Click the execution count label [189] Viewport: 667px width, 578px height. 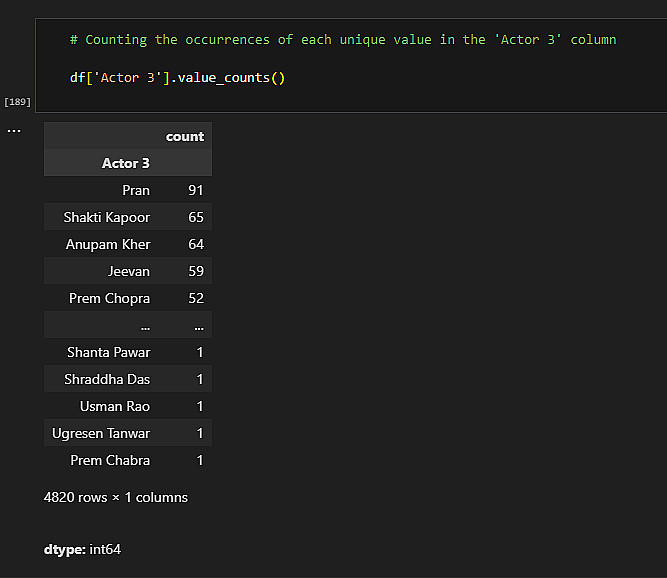click(17, 102)
